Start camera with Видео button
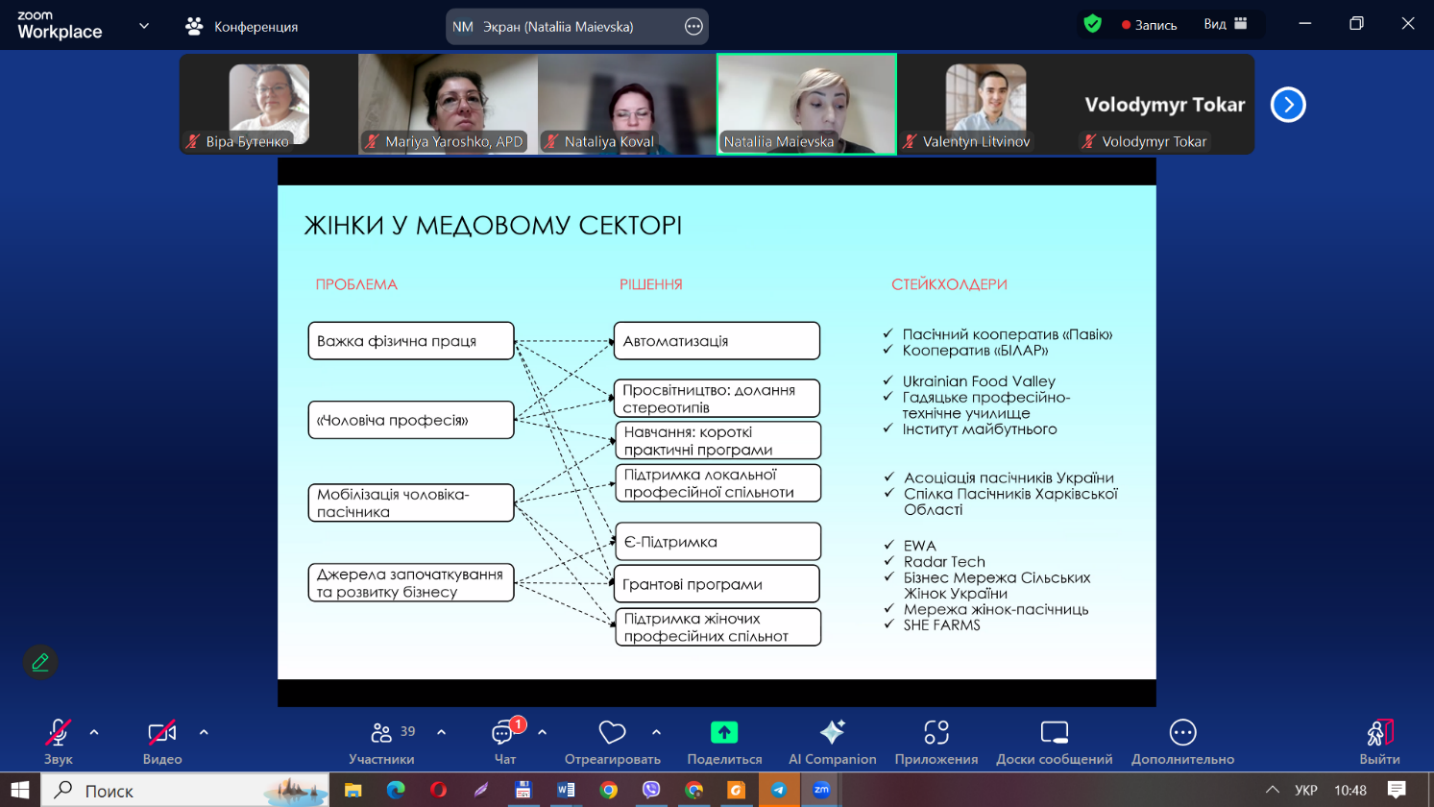Screen dimensions: 1434x807 tap(162, 741)
